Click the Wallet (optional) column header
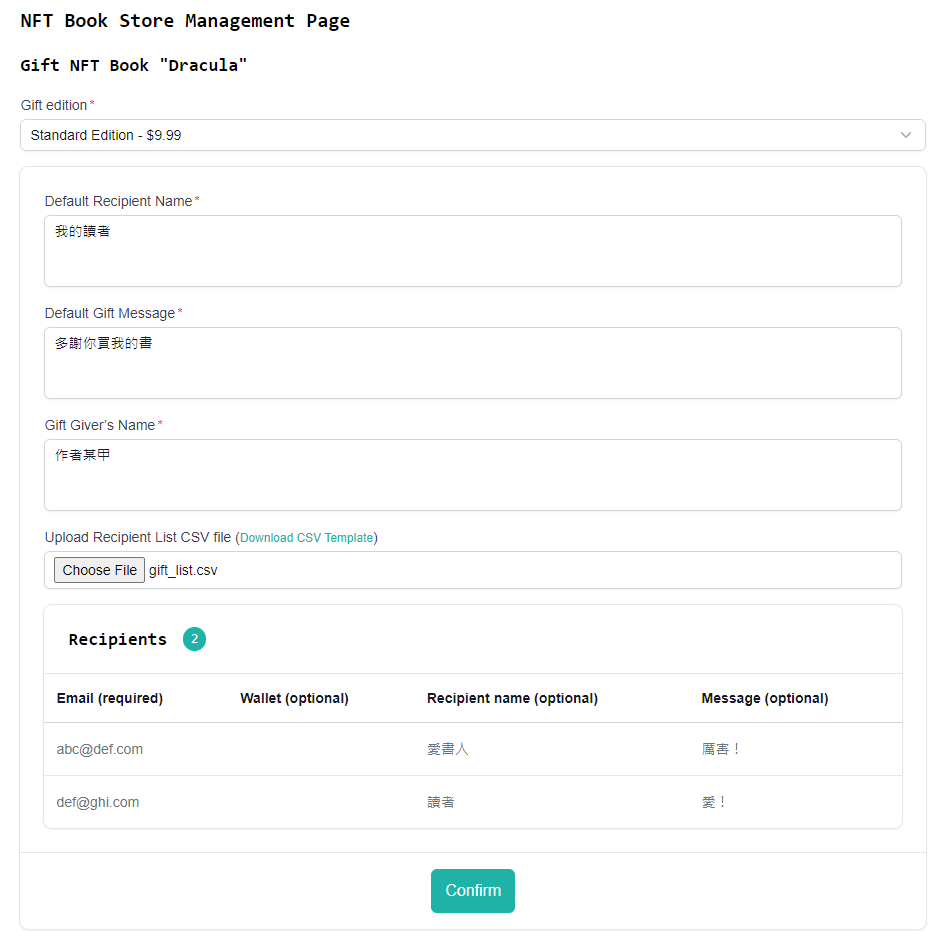 click(x=294, y=698)
